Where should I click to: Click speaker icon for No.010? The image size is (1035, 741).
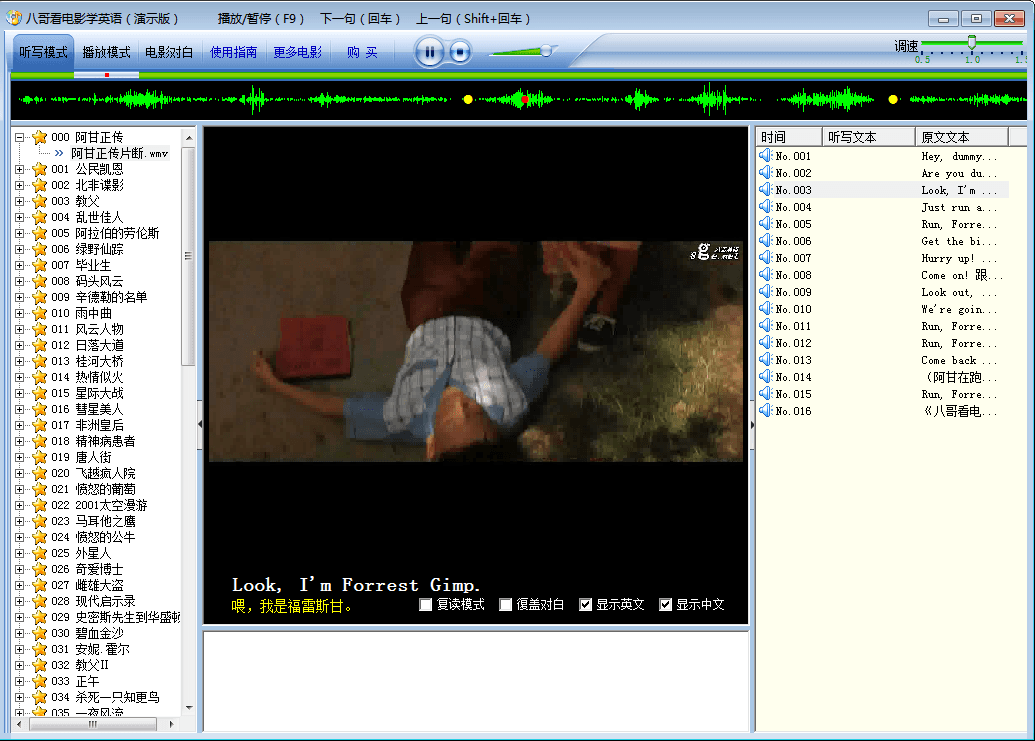click(765, 309)
